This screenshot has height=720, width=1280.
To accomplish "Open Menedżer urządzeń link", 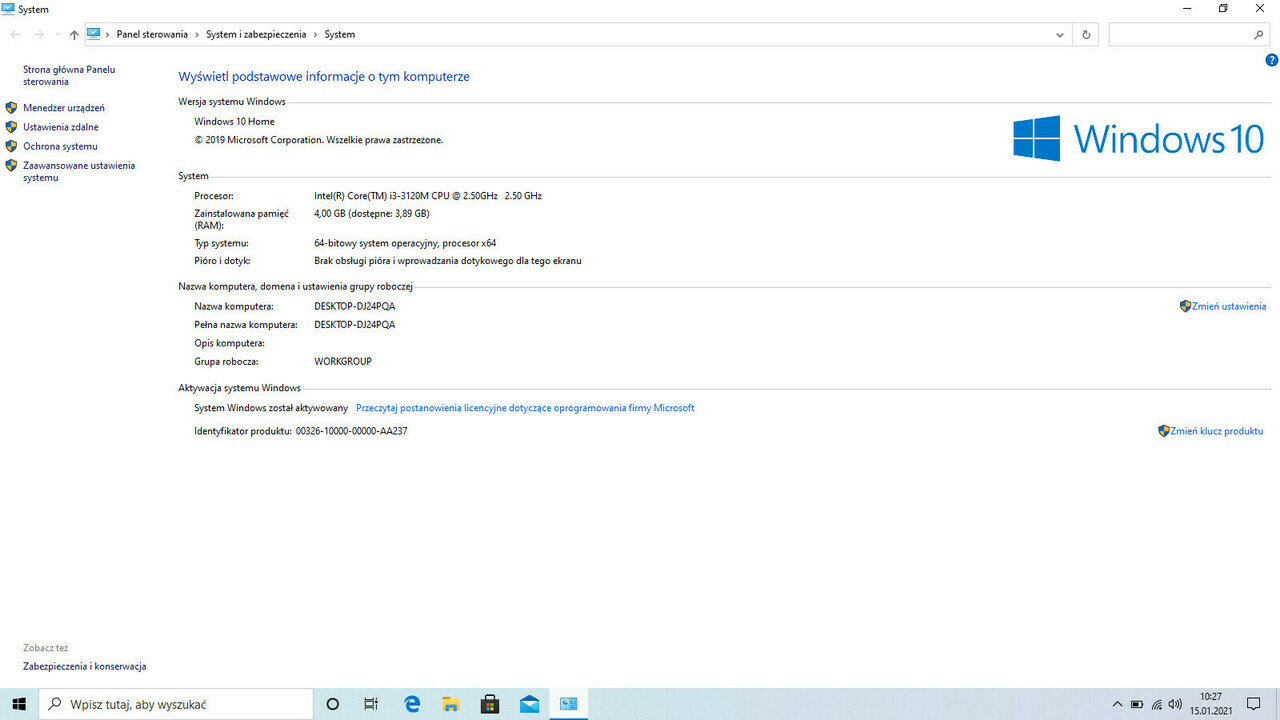I will (x=64, y=108).
